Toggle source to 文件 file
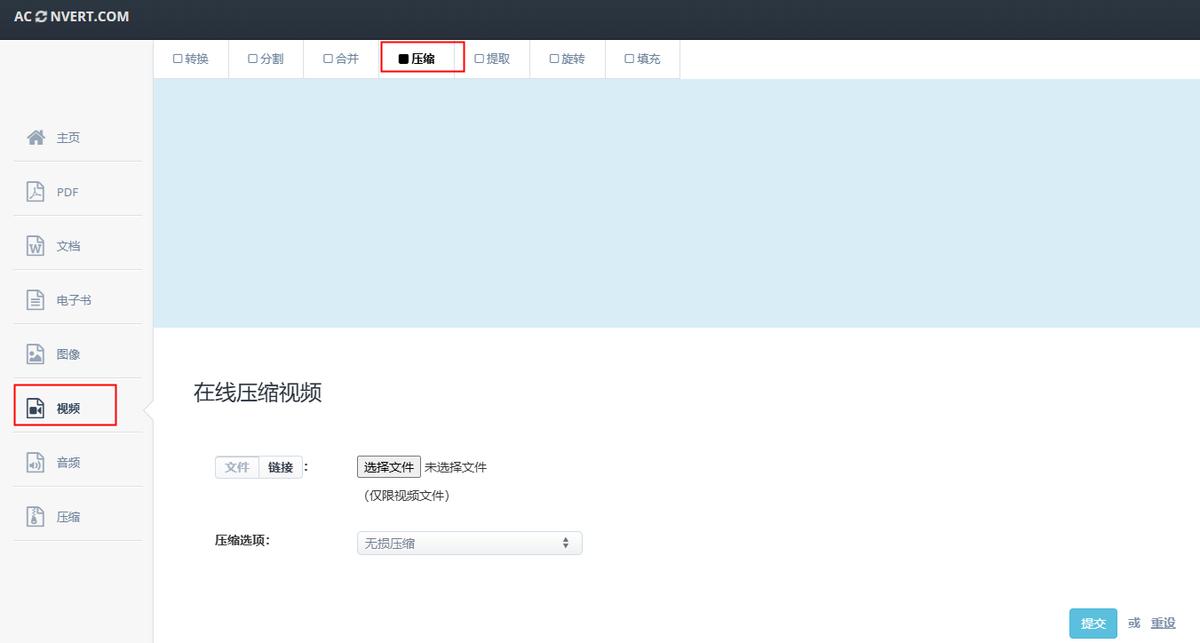Viewport: 1200px width, 643px height. (237, 467)
